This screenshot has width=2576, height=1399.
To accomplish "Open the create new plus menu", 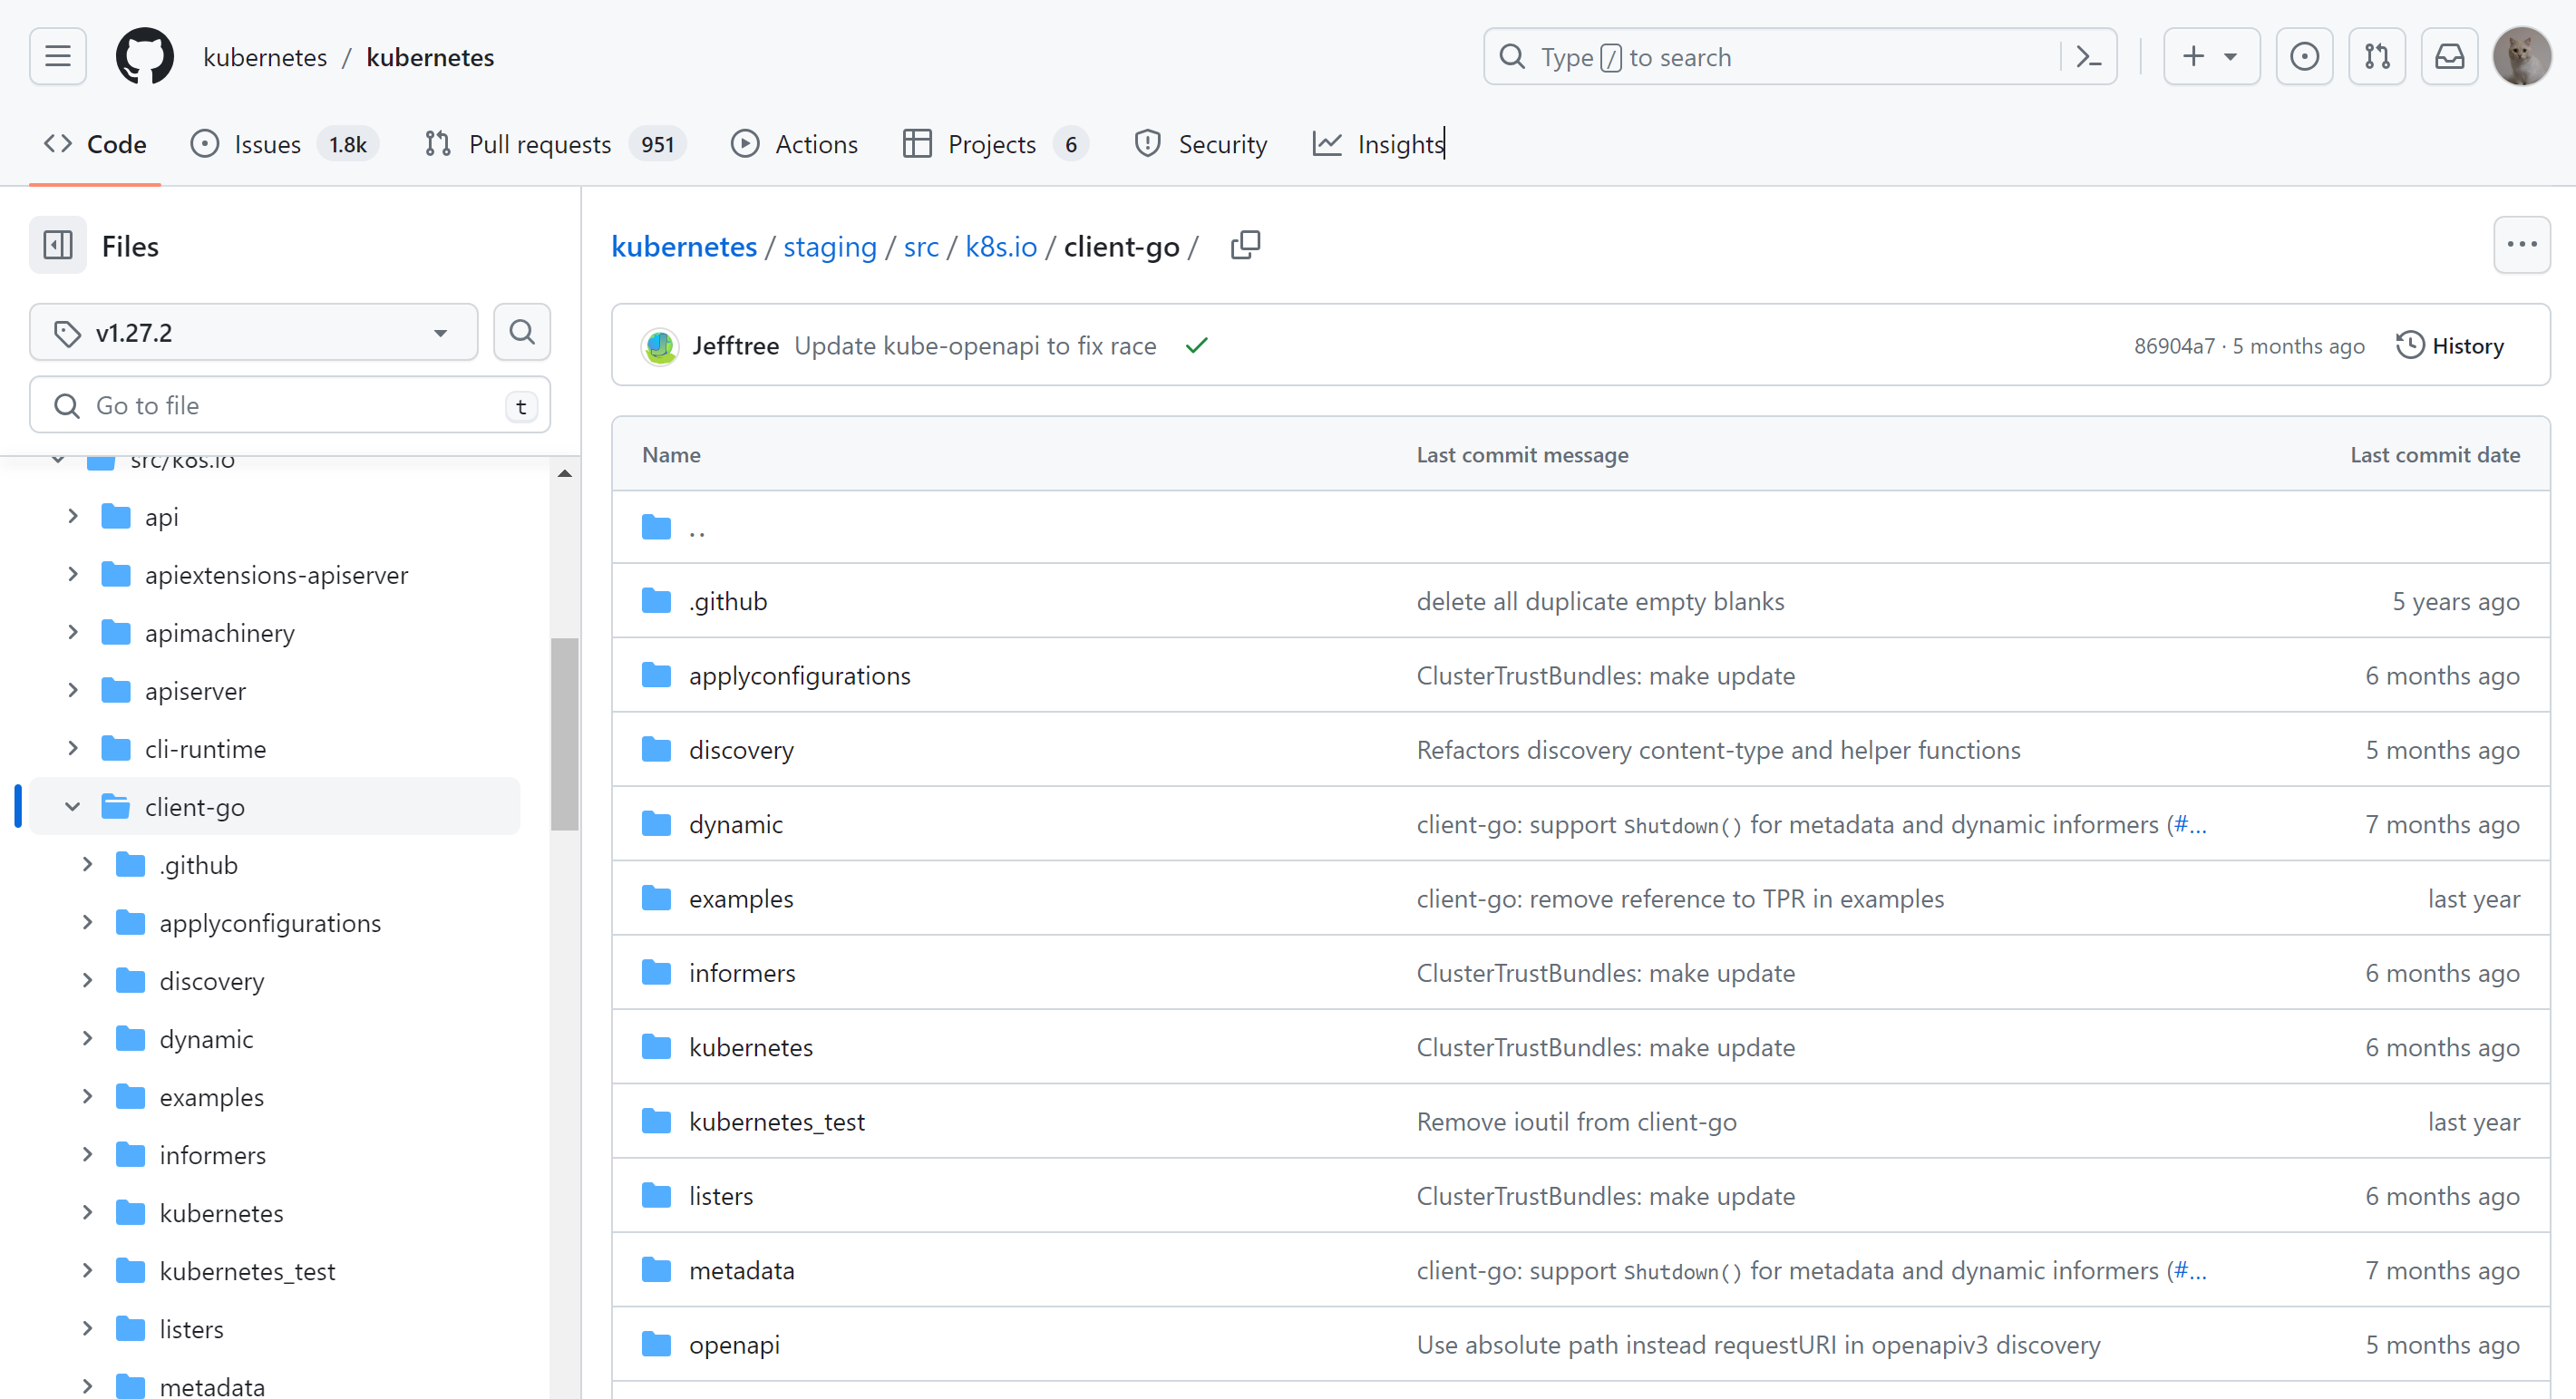I will pos(2211,57).
